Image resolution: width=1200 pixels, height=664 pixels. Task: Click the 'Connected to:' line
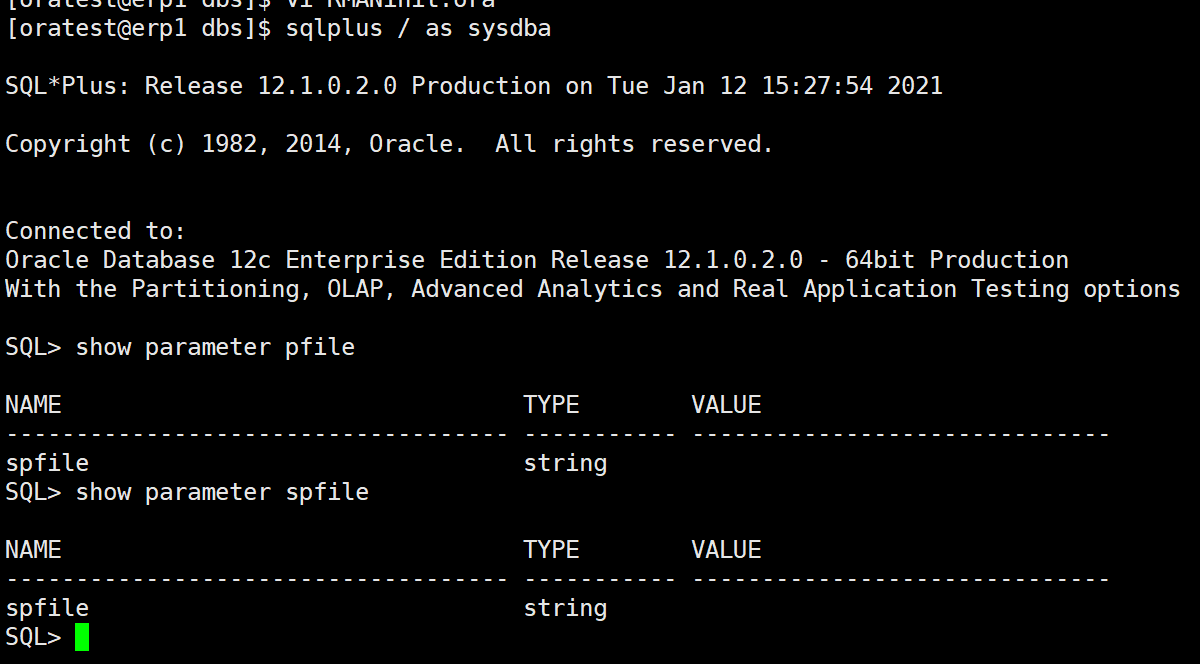tap(96, 231)
